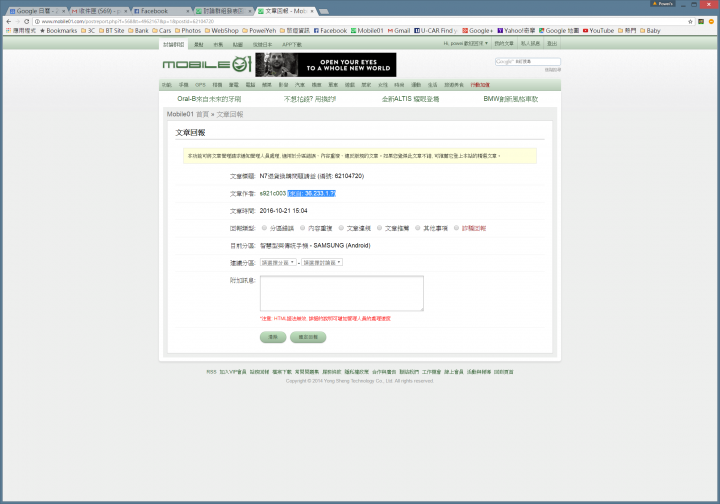
Task: Switch to the 討論群組發表區 browser tab
Action: click(222, 11)
